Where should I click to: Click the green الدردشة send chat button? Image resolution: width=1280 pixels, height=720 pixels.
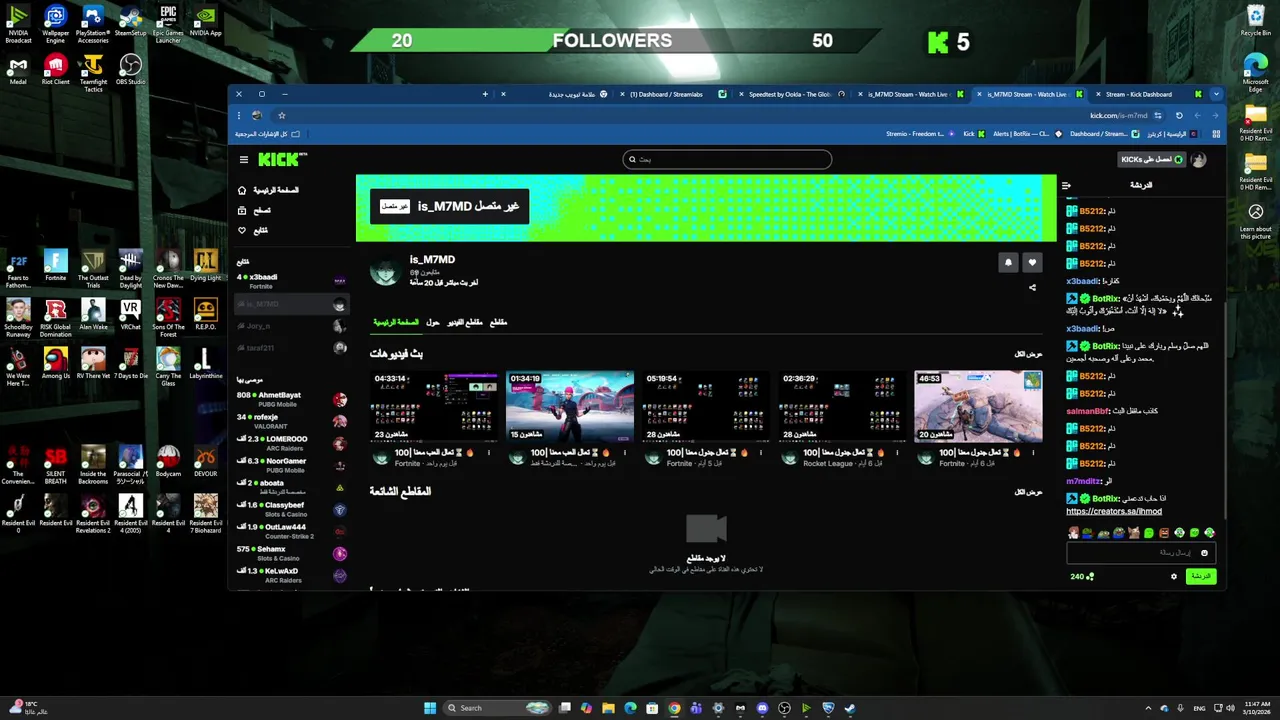pos(1201,576)
